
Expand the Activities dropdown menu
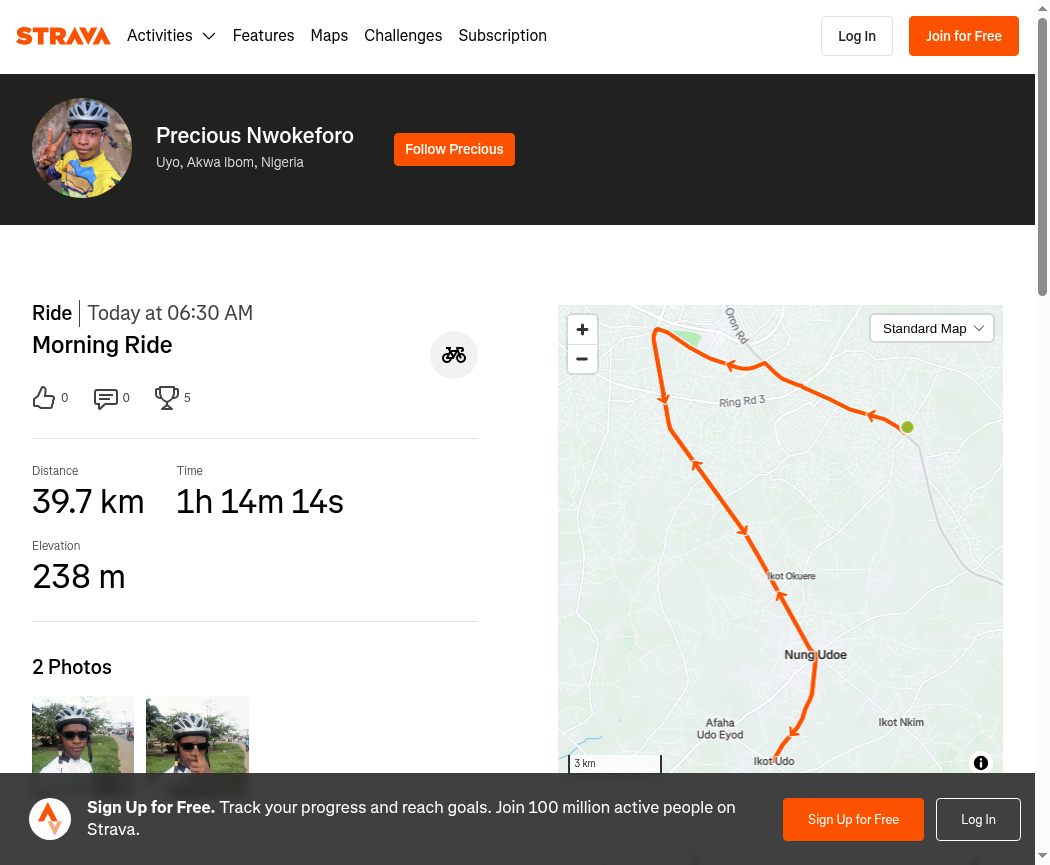click(x=171, y=35)
